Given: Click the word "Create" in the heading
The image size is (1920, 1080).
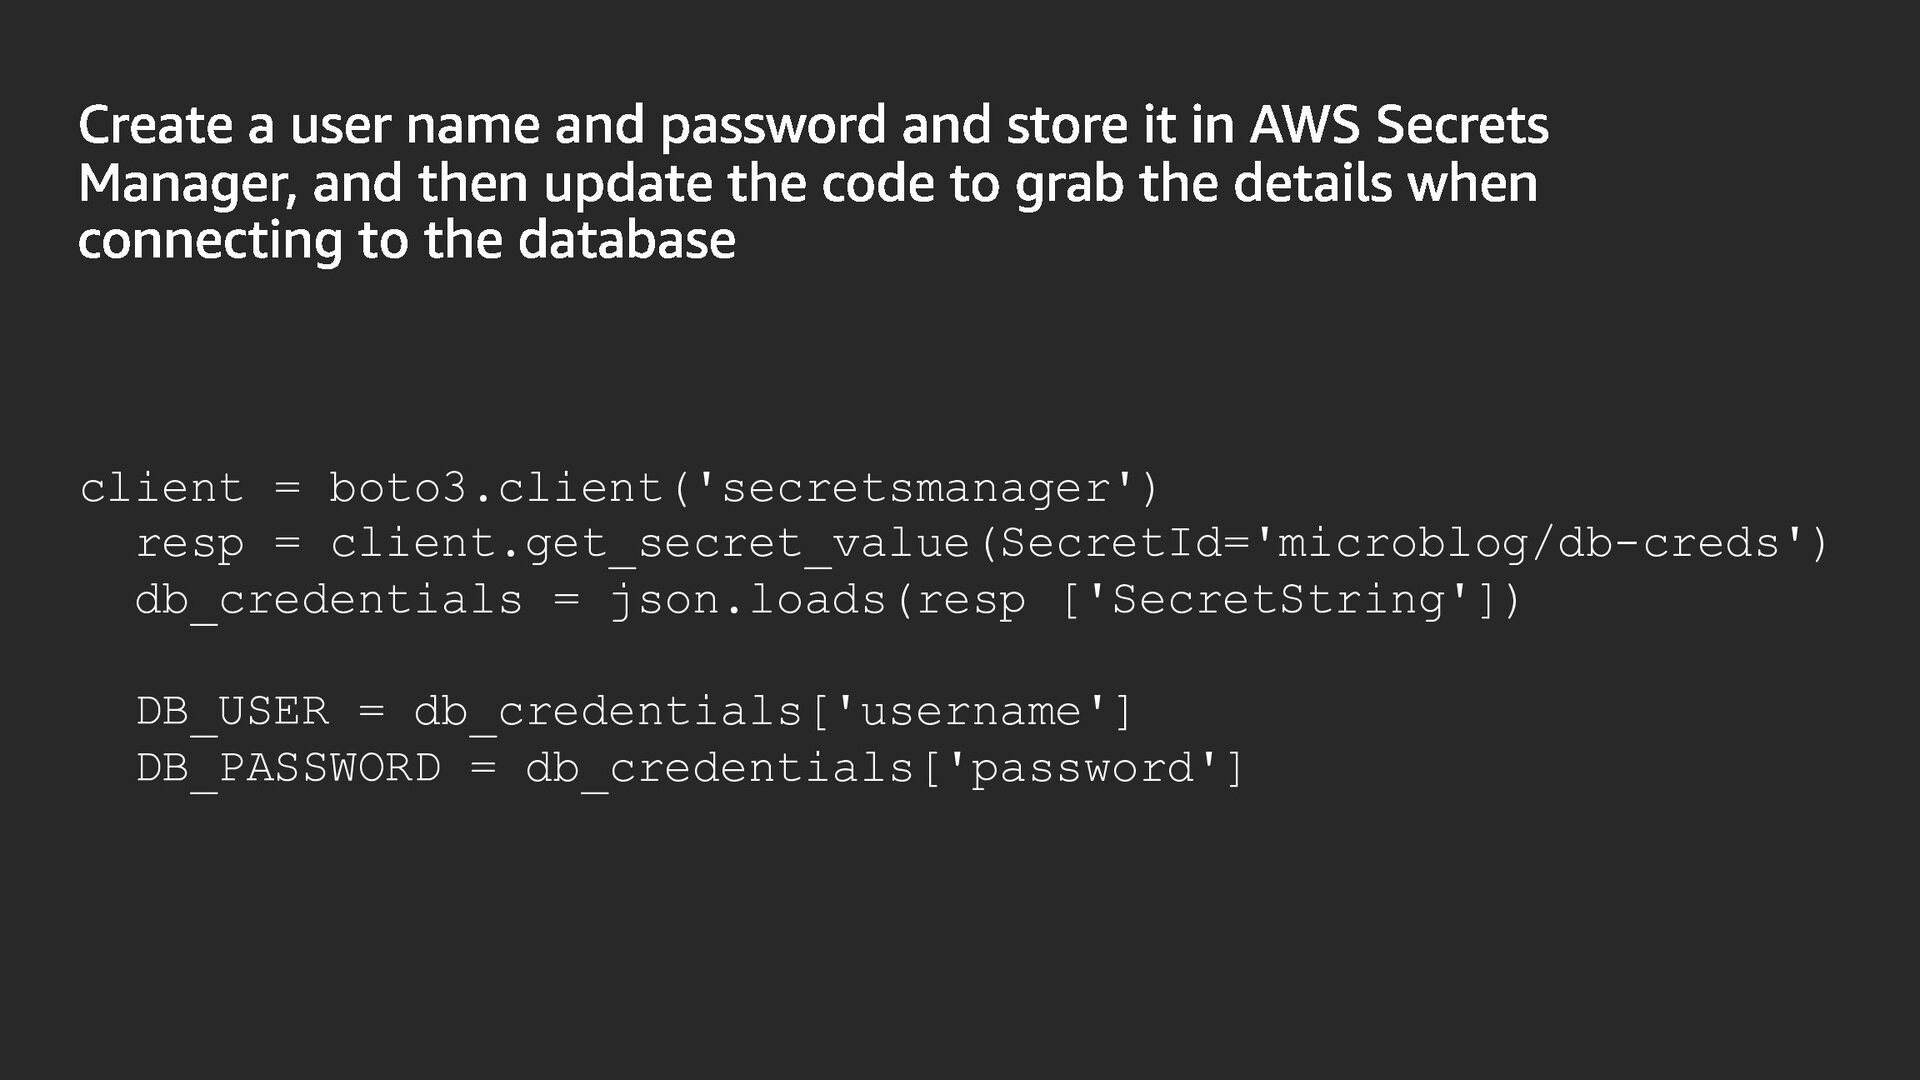Looking at the screenshot, I should tap(155, 126).
